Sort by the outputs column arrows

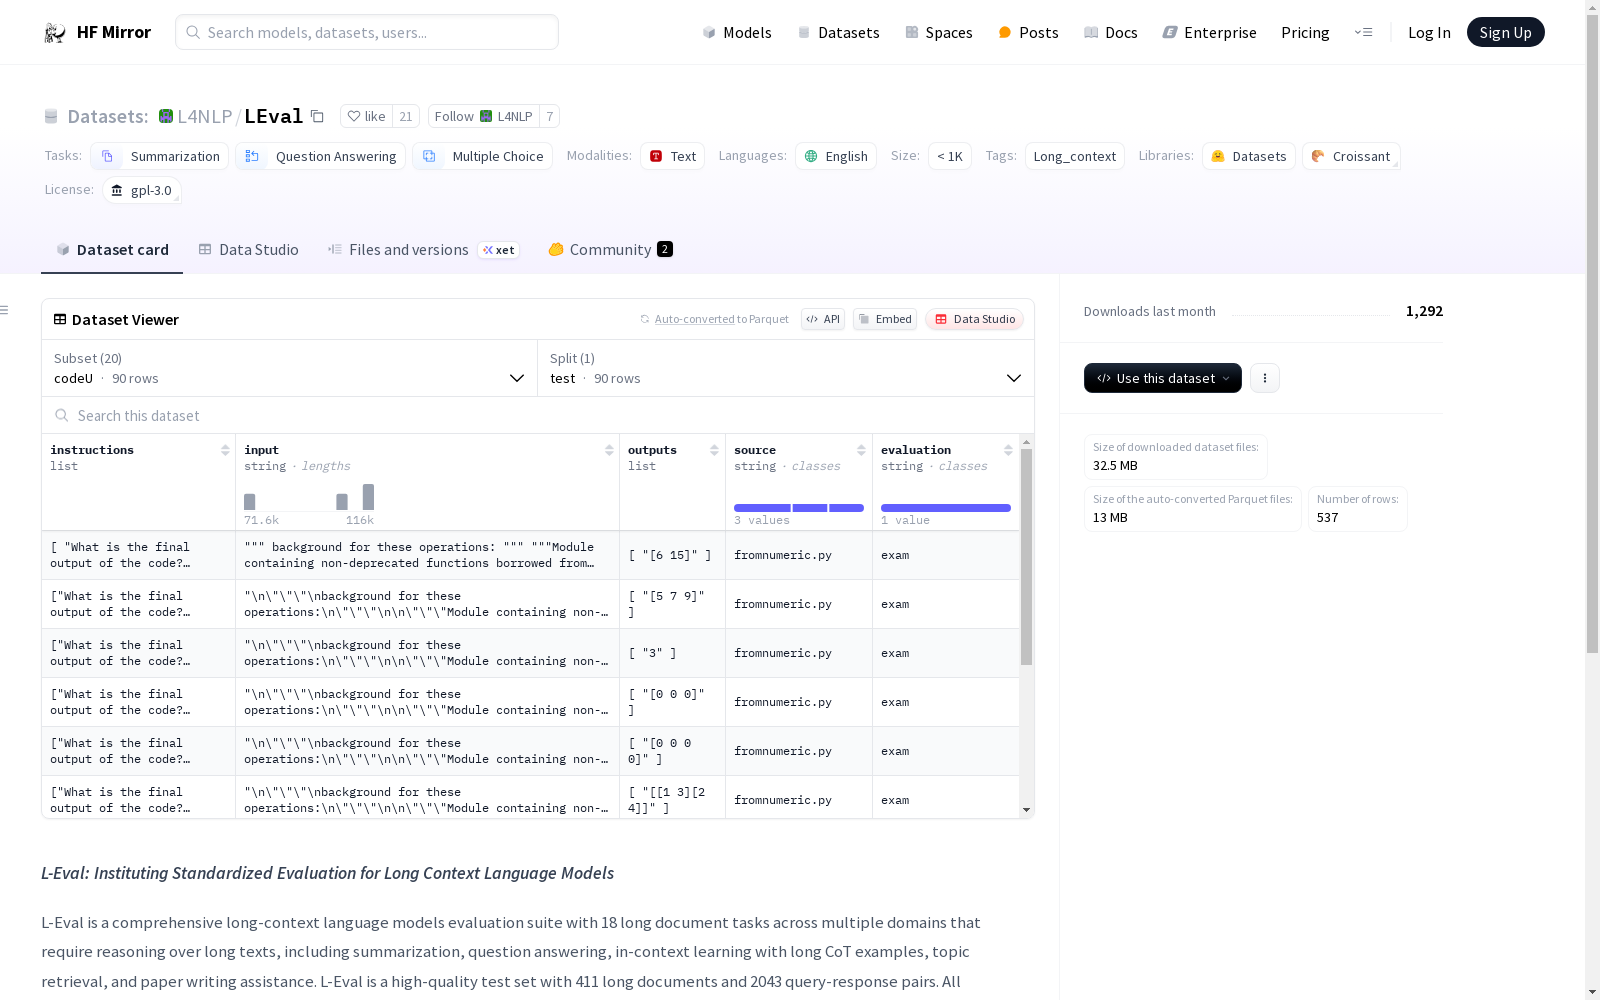tap(714, 450)
